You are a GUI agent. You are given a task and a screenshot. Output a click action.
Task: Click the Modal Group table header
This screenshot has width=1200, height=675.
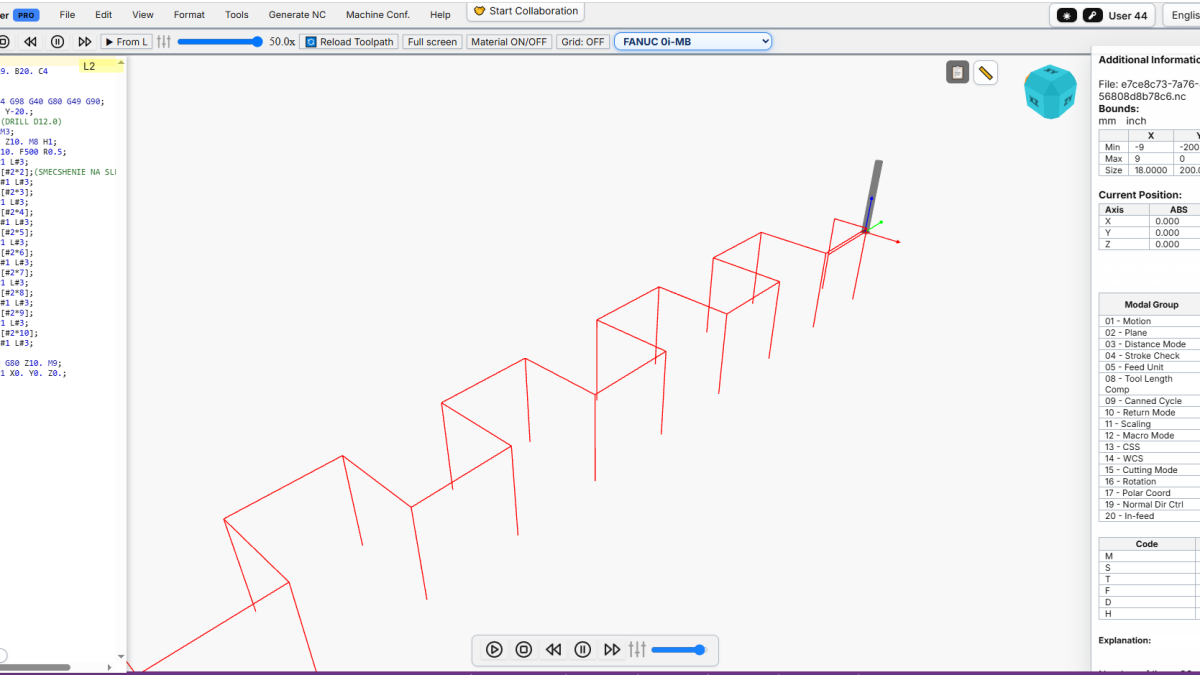click(x=1151, y=304)
